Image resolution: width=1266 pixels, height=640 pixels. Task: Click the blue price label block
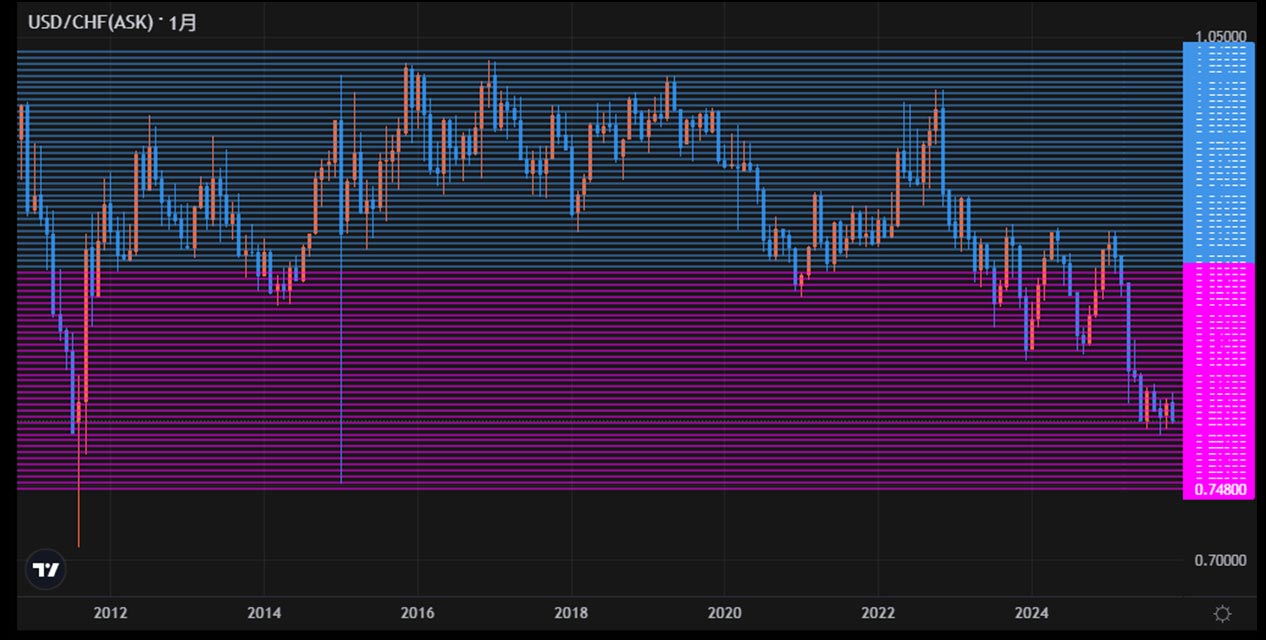click(x=1218, y=150)
